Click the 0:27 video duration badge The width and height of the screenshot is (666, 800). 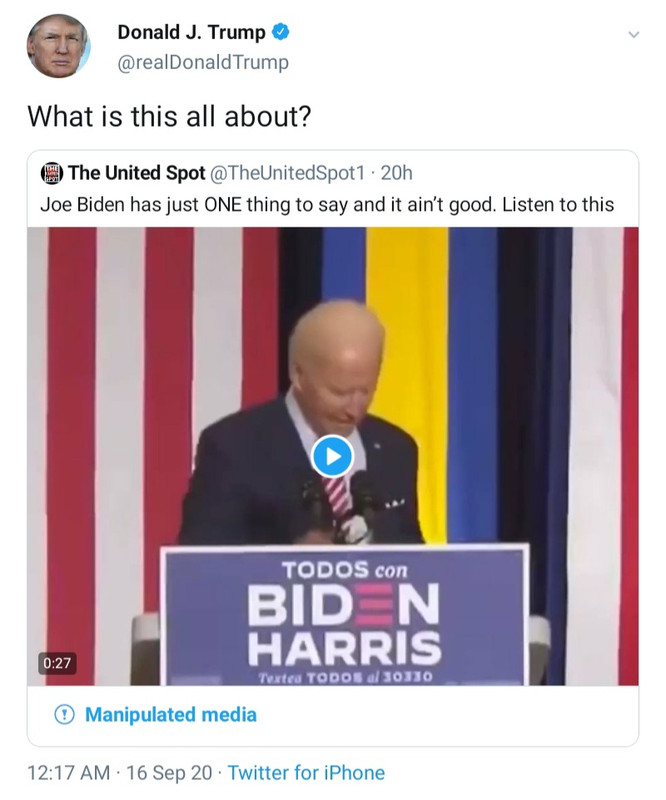tap(57, 663)
